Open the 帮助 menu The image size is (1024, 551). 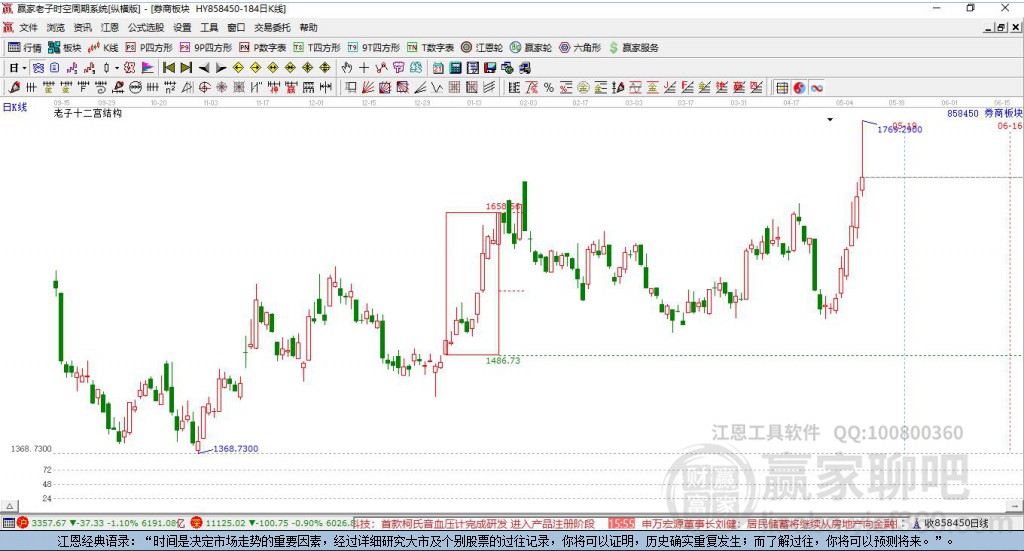click(308, 27)
